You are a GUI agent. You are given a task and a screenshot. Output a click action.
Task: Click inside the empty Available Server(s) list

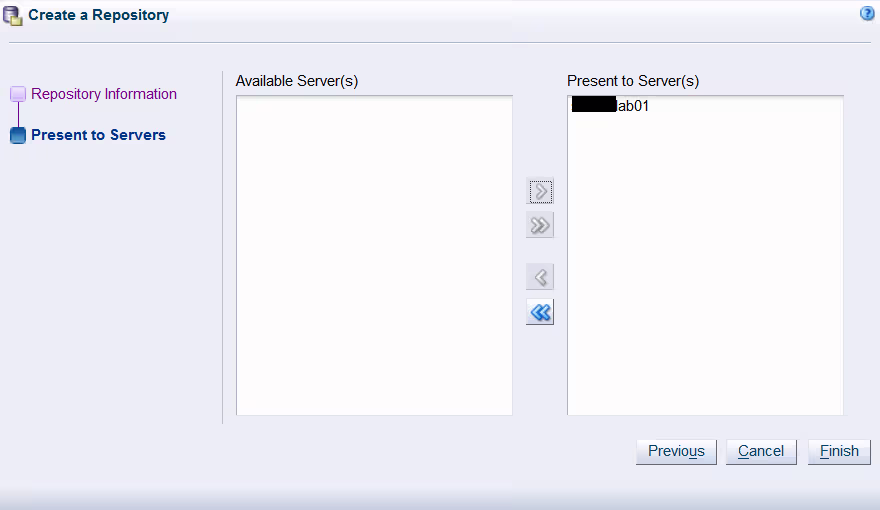[x=374, y=255]
